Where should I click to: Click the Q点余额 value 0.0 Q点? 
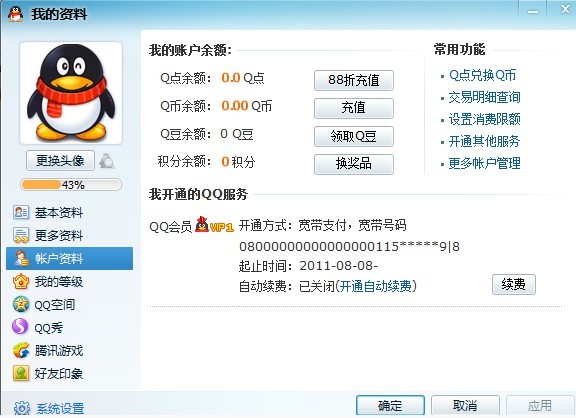(243, 78)
